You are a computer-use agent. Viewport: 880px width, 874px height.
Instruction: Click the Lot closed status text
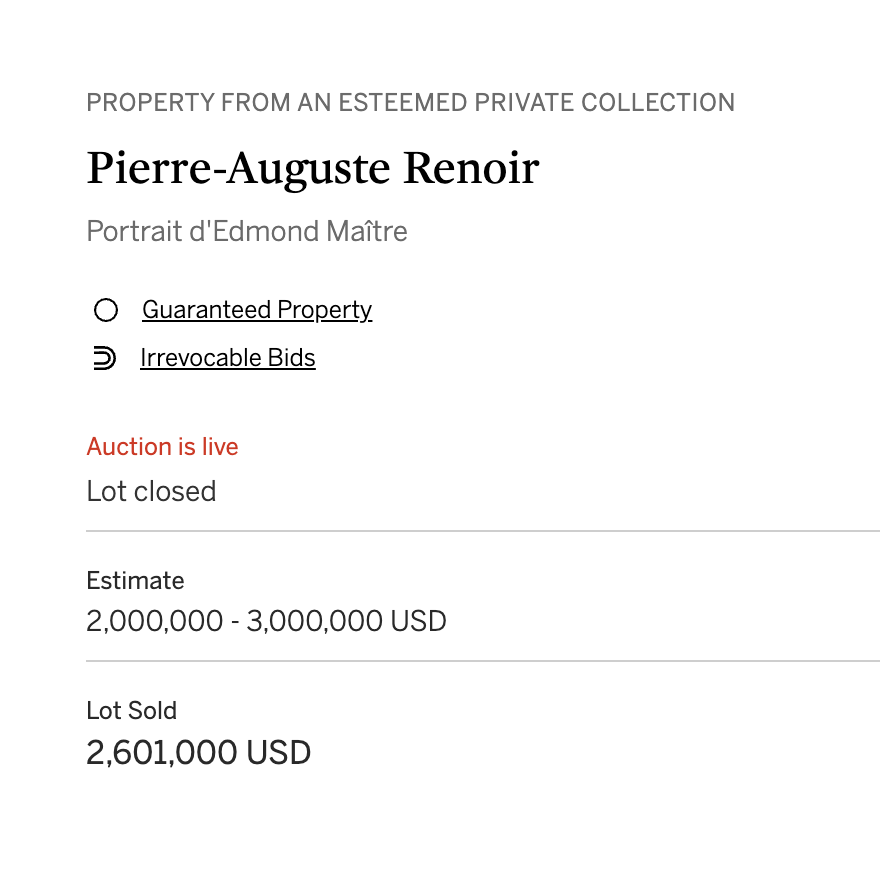[x=151, y=491]
